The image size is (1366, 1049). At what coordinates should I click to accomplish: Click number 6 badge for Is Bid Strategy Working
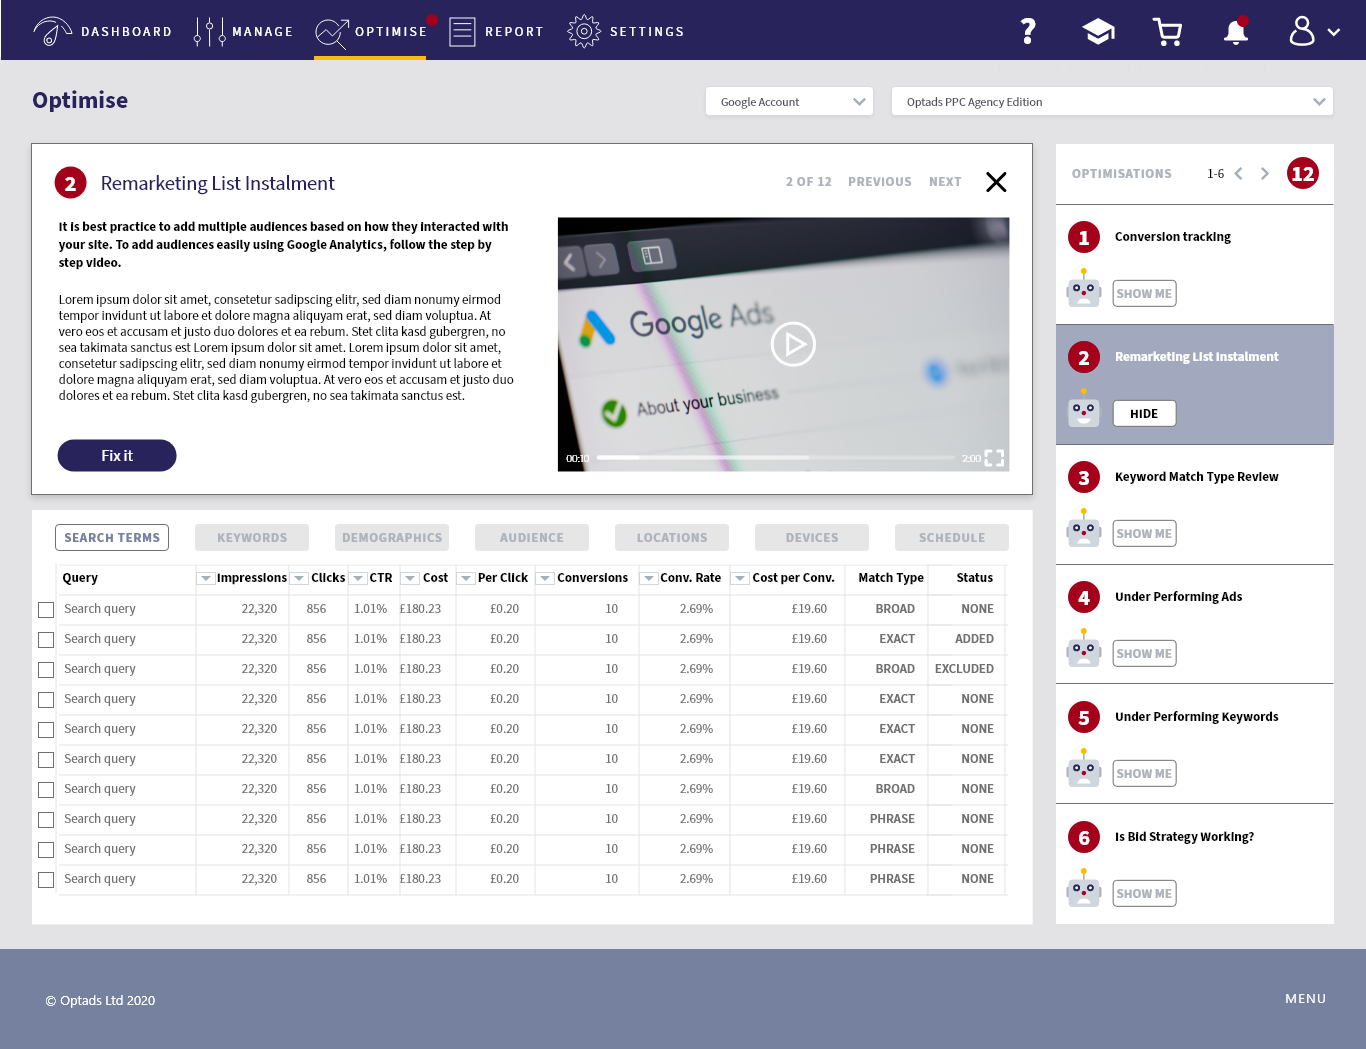point(1084,837)
